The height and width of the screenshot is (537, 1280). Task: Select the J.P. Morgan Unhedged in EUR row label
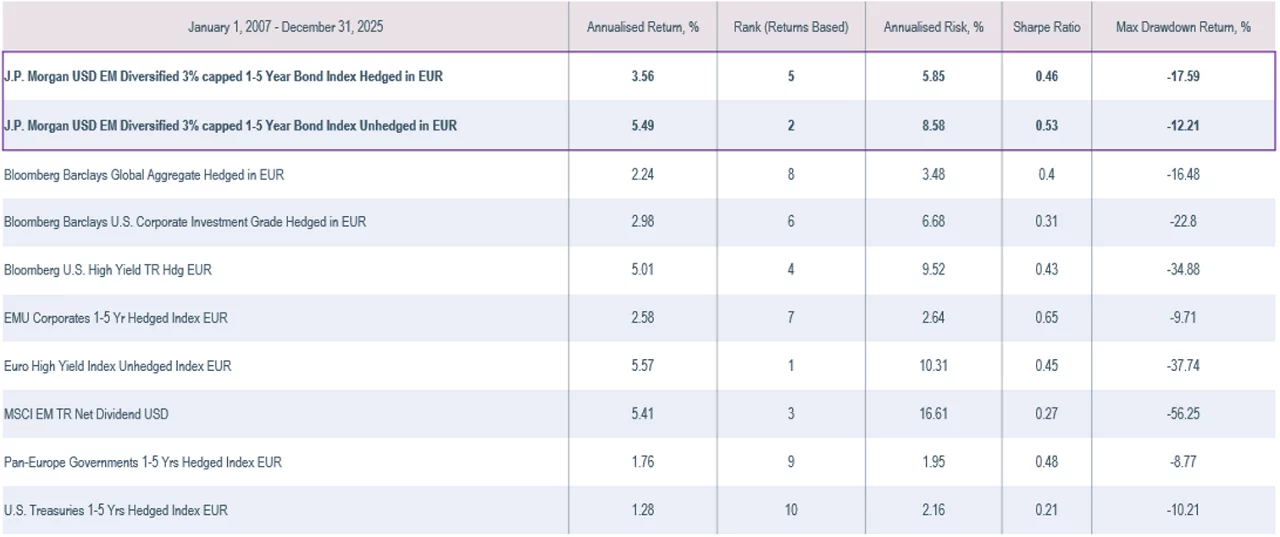click(x=230, y=126)
